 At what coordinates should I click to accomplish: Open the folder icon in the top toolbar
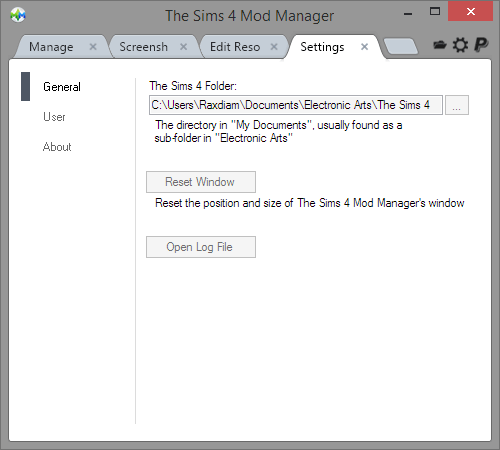440,45
